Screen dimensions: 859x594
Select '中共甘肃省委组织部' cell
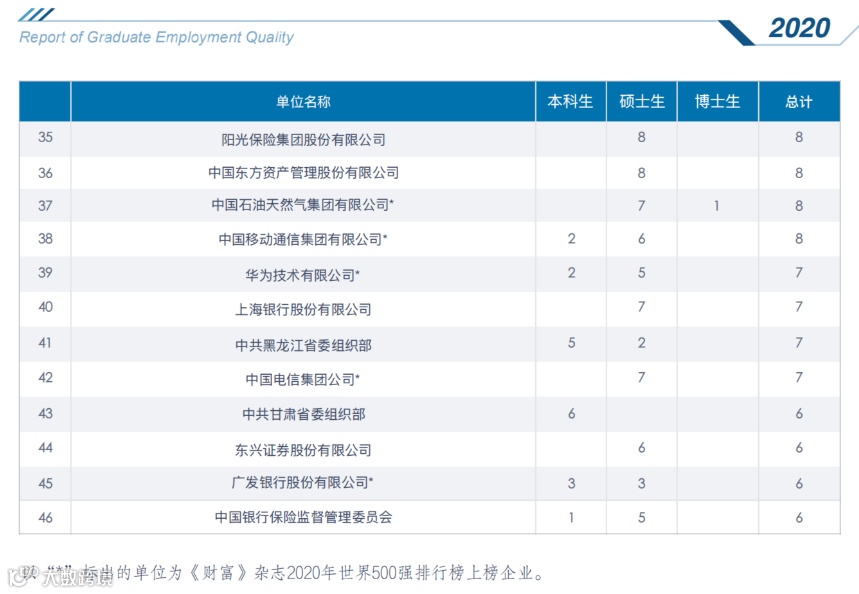[x=303, y=414]
